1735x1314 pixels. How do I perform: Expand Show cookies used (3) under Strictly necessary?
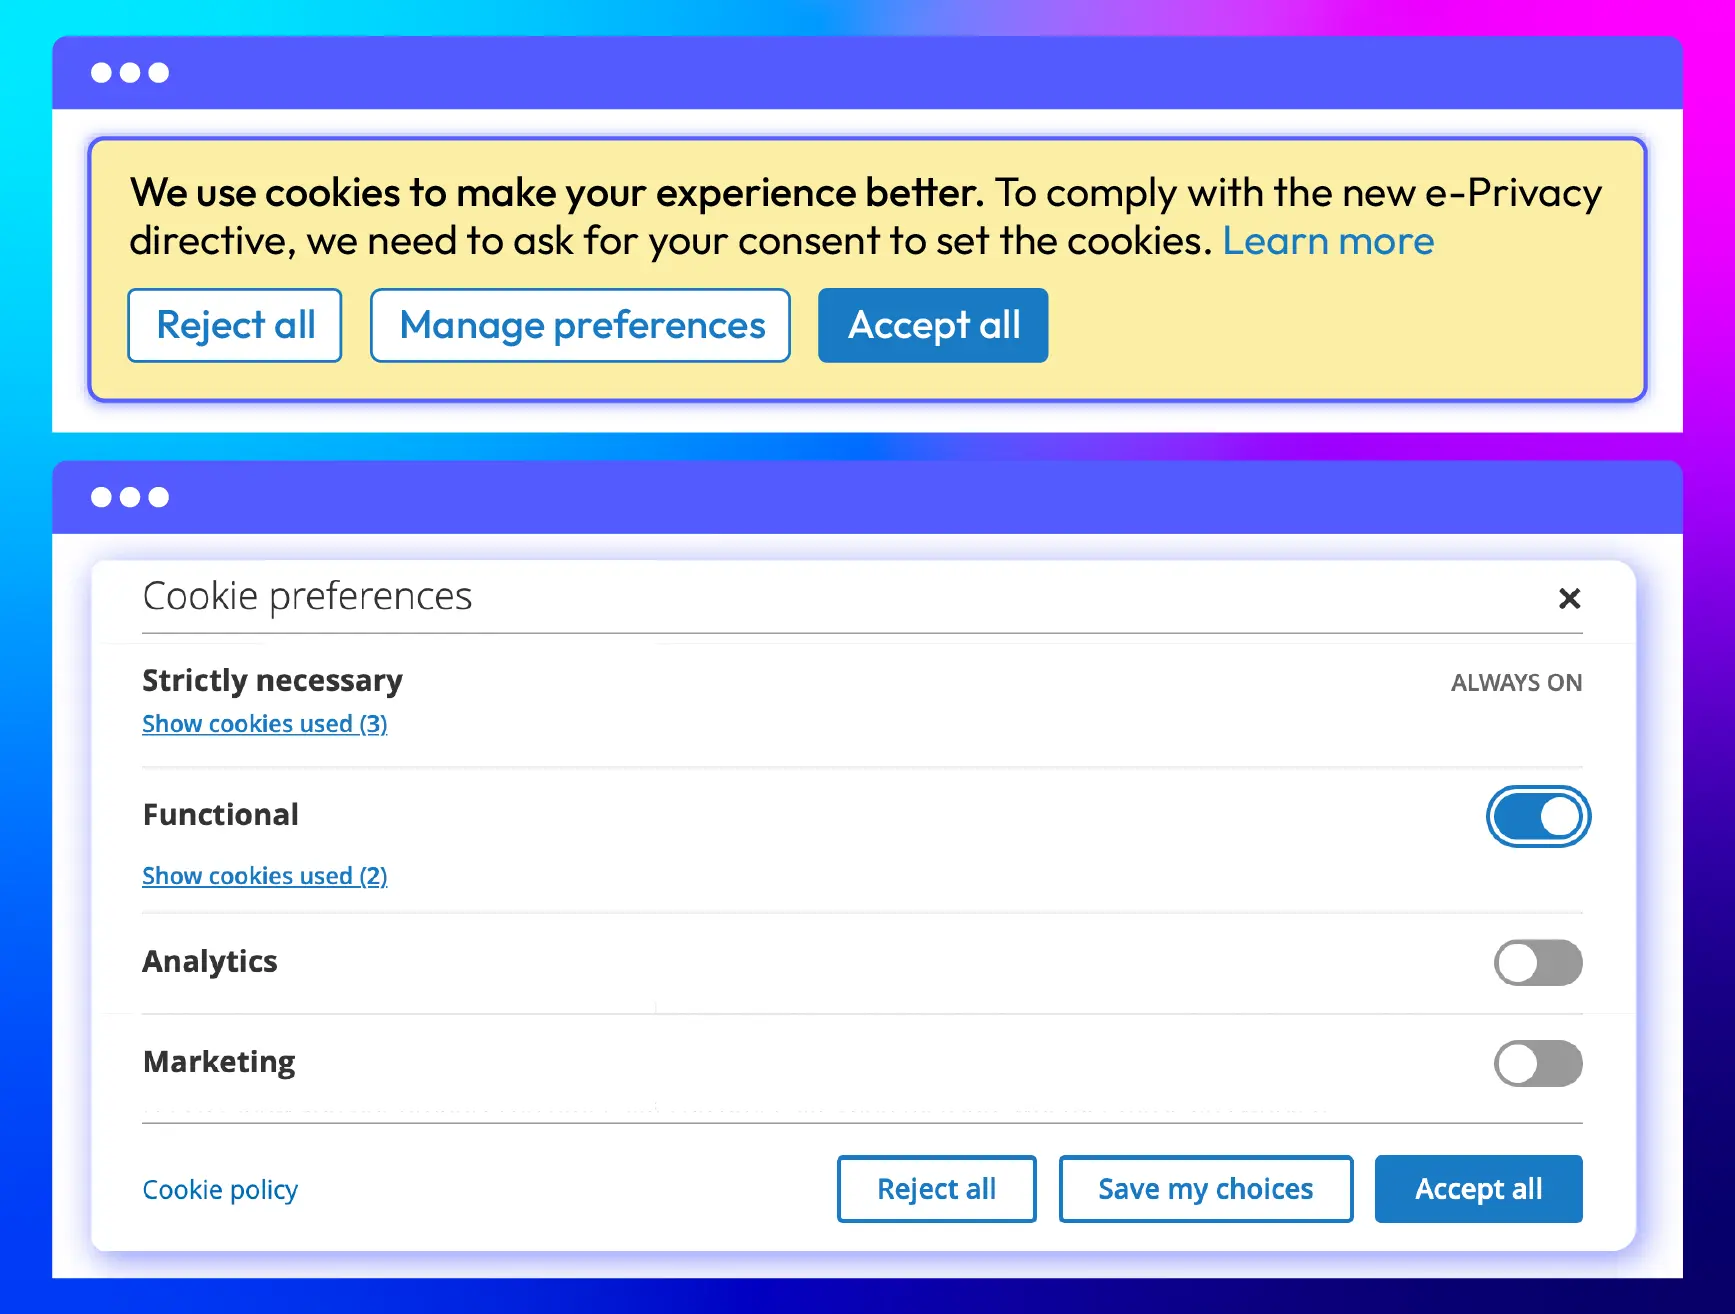coord(265,723)
